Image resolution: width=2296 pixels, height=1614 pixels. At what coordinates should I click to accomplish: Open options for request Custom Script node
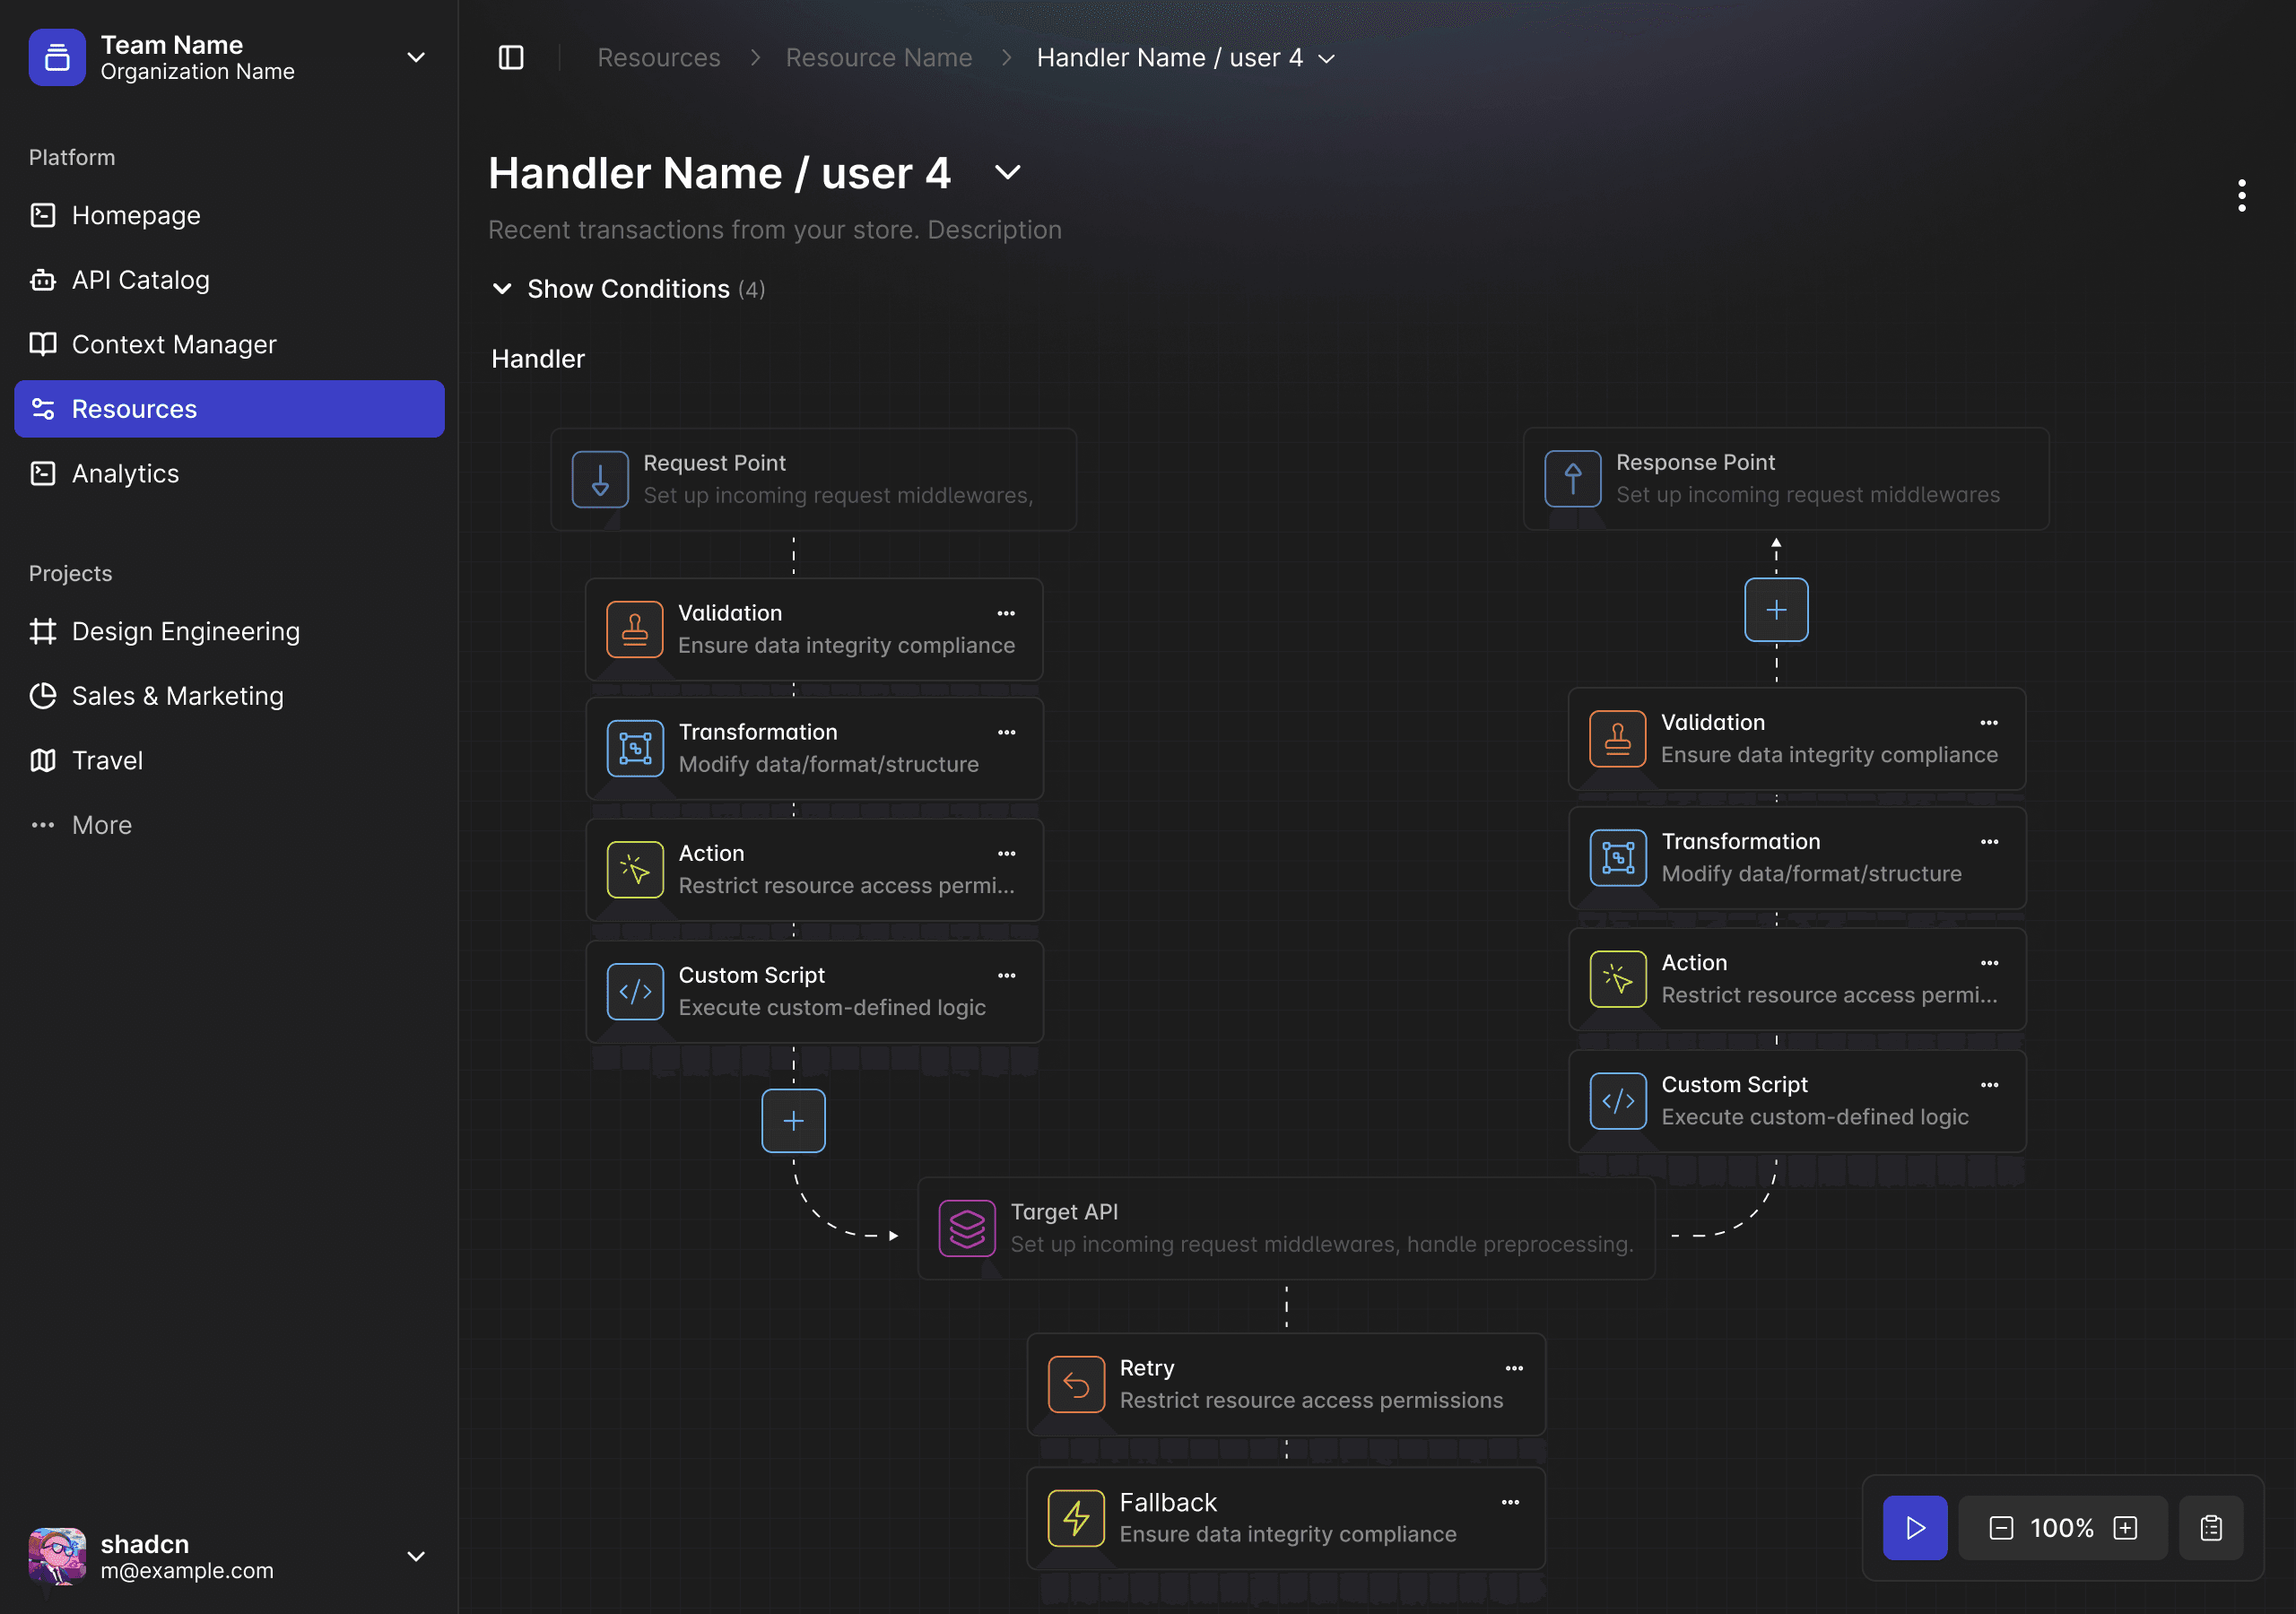pos(1006,975)
